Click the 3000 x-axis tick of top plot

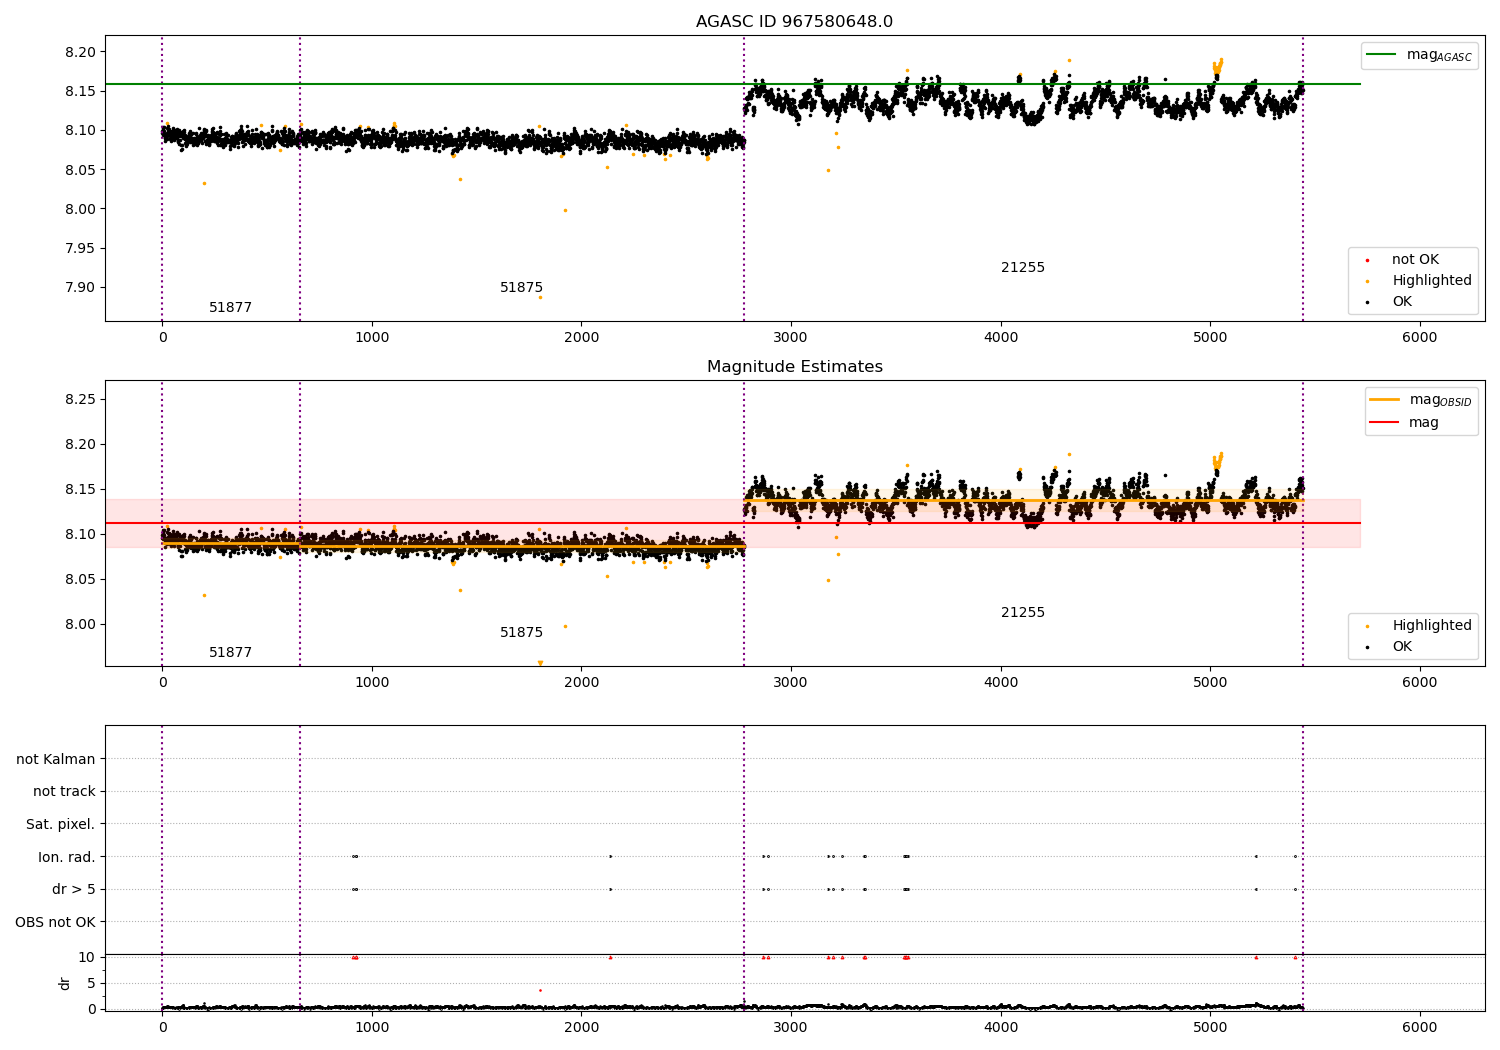[x=791, y=338]
